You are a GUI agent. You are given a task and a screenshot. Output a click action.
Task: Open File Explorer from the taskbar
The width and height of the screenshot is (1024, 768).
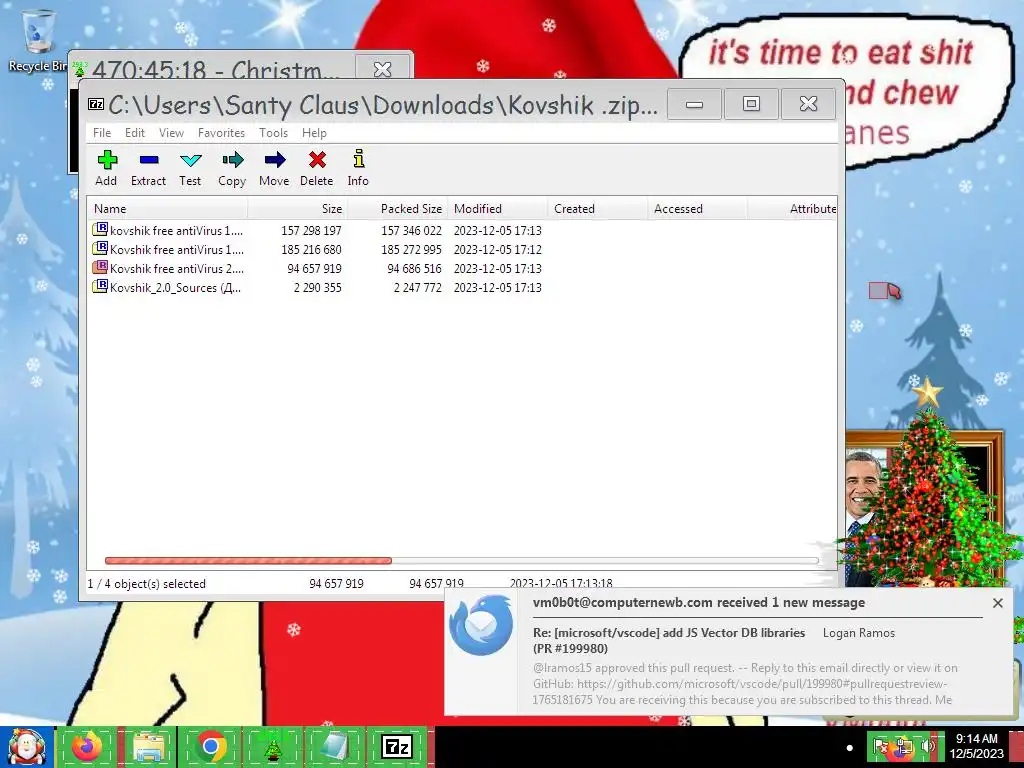click(x=148, y=746)
